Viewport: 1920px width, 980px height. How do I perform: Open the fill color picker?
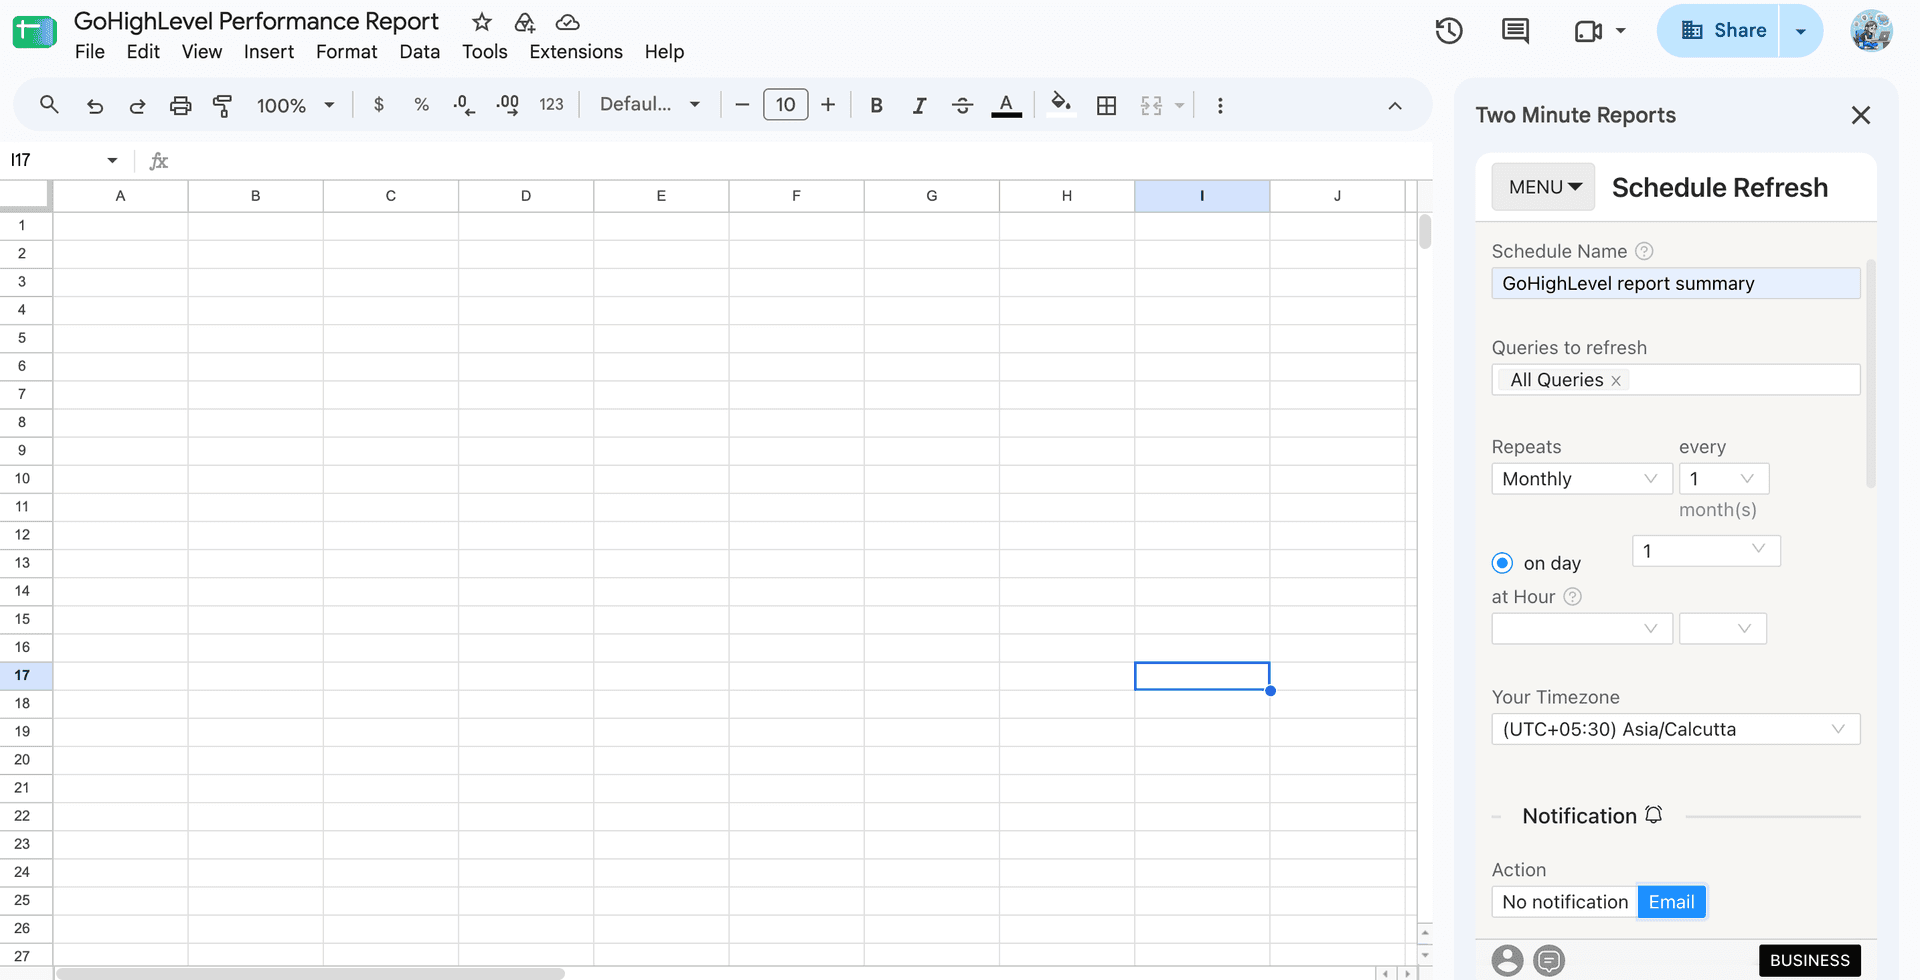pyautogui.click(x=1061, y=103)
